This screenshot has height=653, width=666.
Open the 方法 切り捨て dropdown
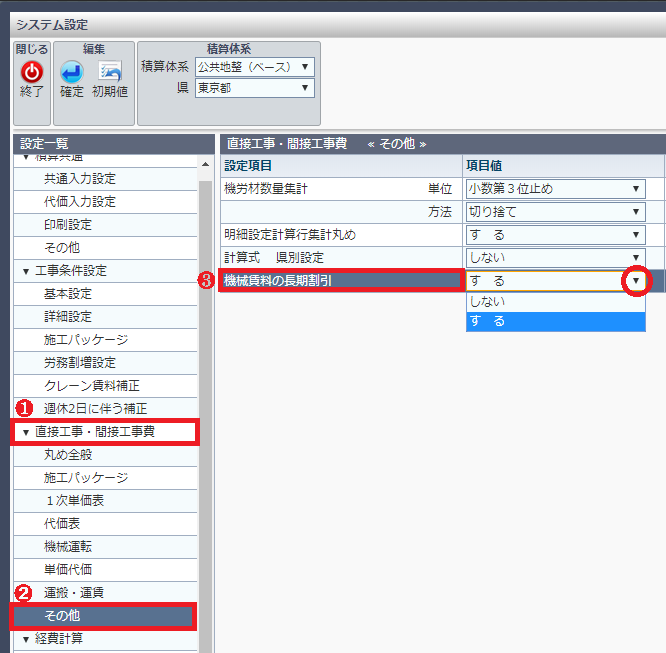[555, 212]
